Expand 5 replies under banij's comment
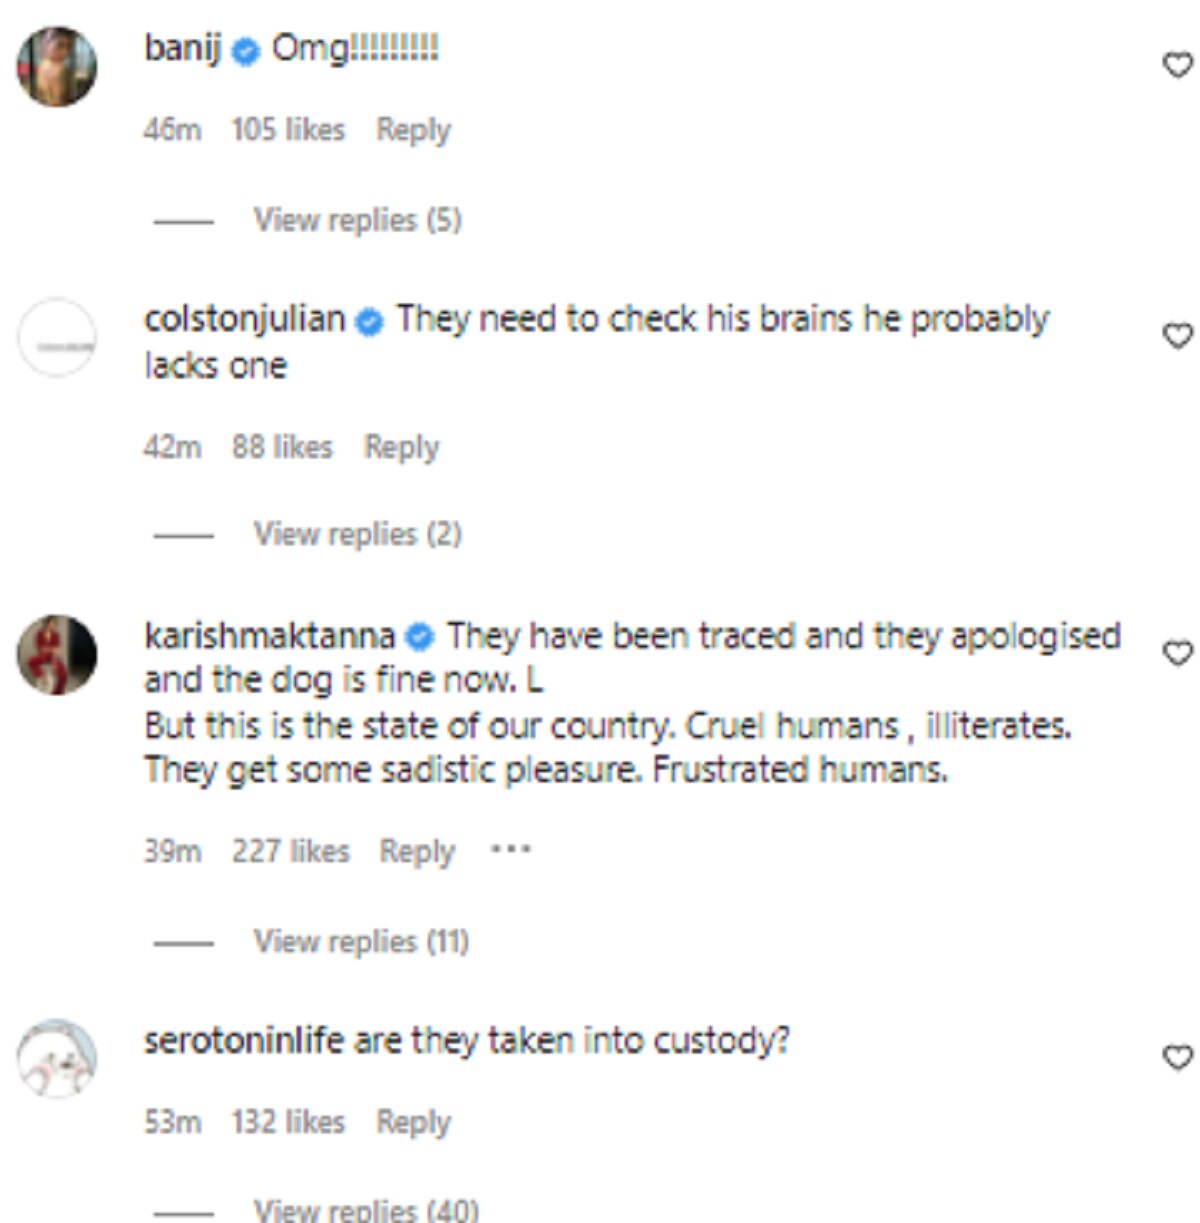 click(x=357, y=220)
